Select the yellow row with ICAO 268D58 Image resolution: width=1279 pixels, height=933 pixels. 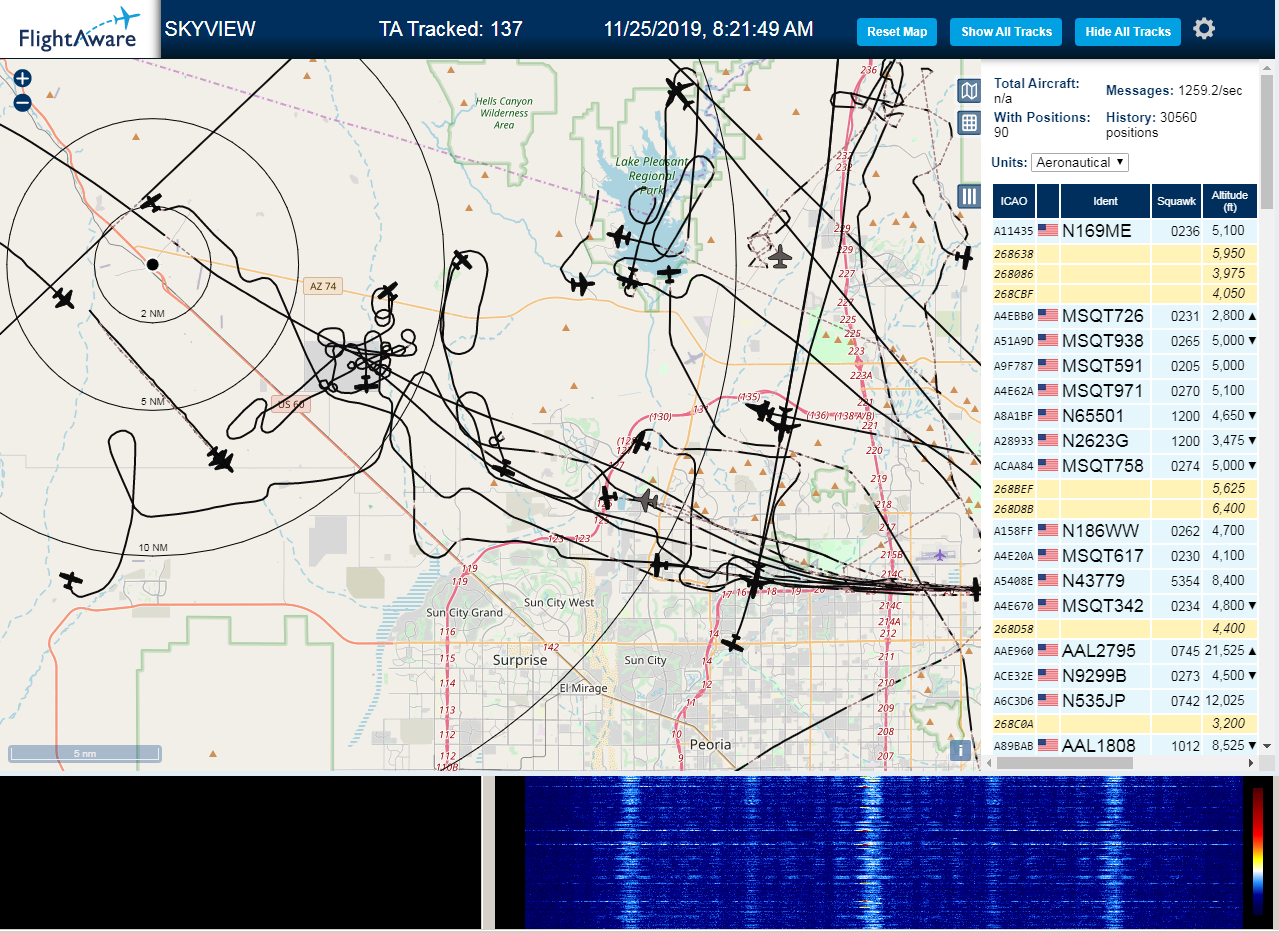1124,628
